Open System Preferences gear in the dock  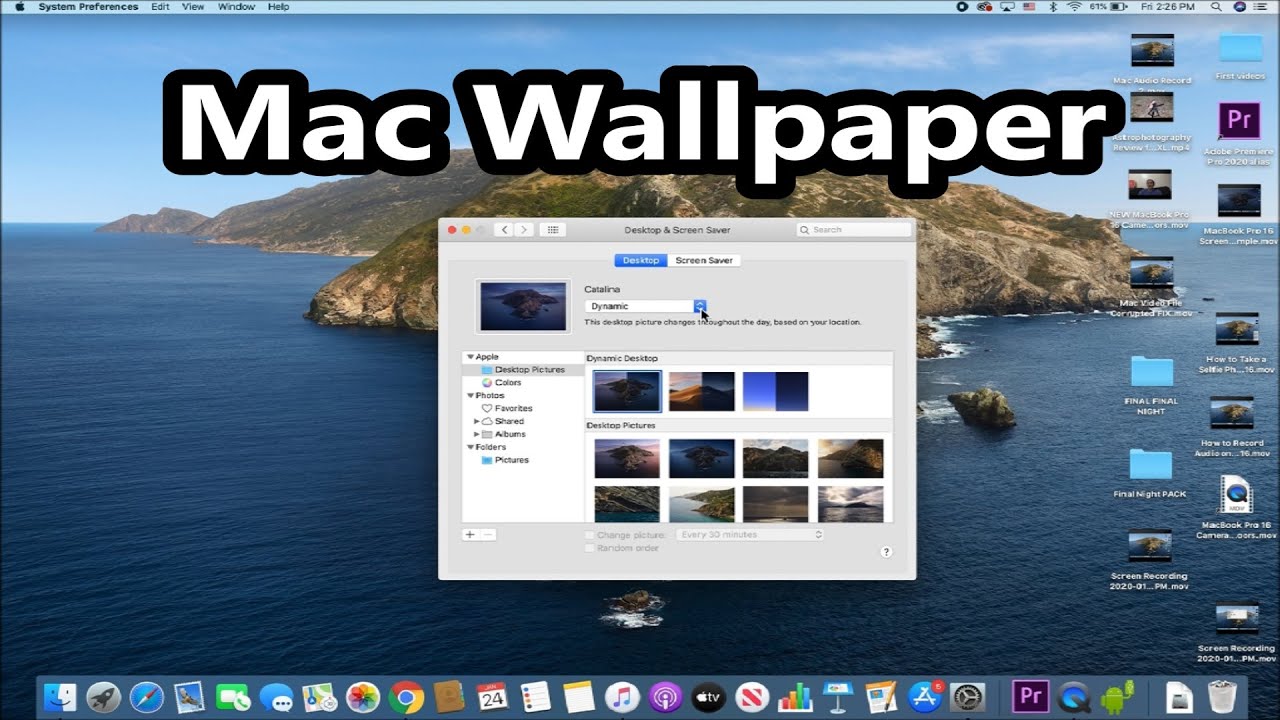(968, 697)
